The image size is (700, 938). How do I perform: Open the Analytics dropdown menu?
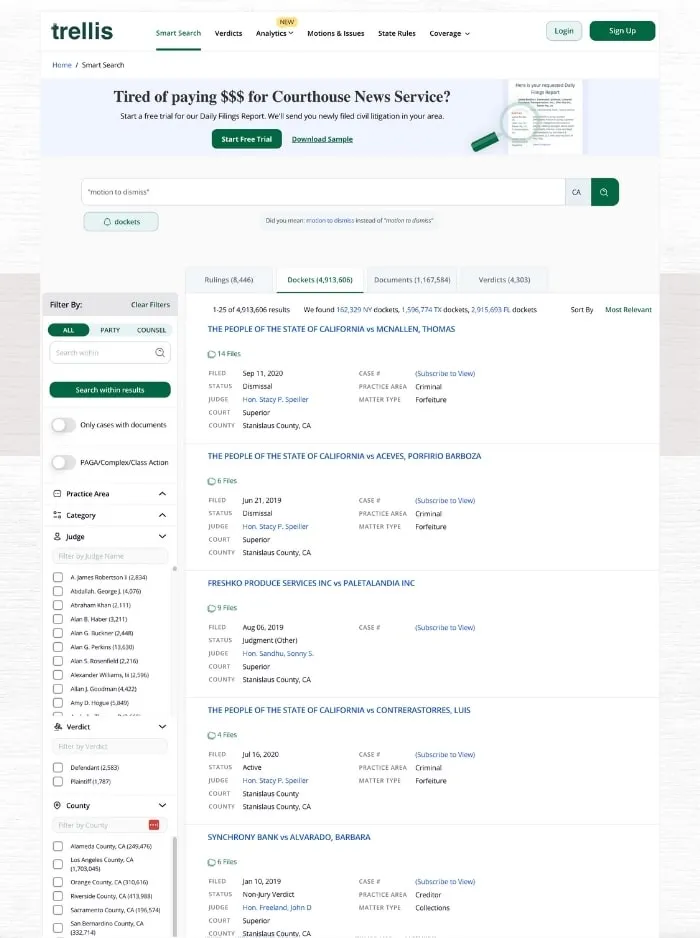pos(275,34)
